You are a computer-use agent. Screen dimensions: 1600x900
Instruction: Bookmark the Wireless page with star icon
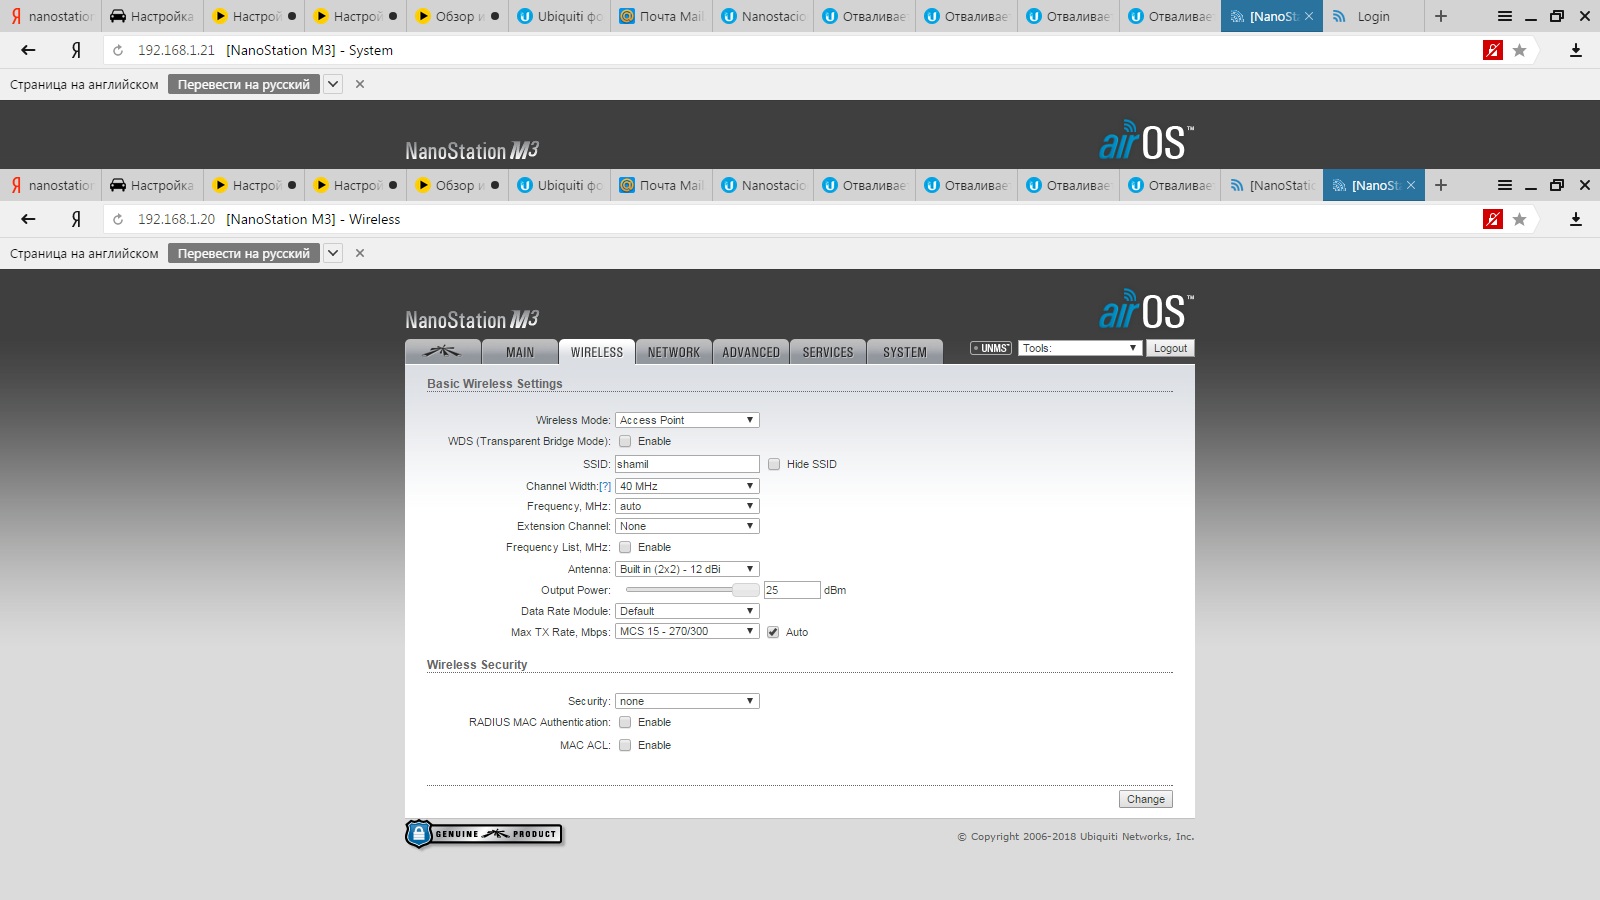coord(1520,219)
